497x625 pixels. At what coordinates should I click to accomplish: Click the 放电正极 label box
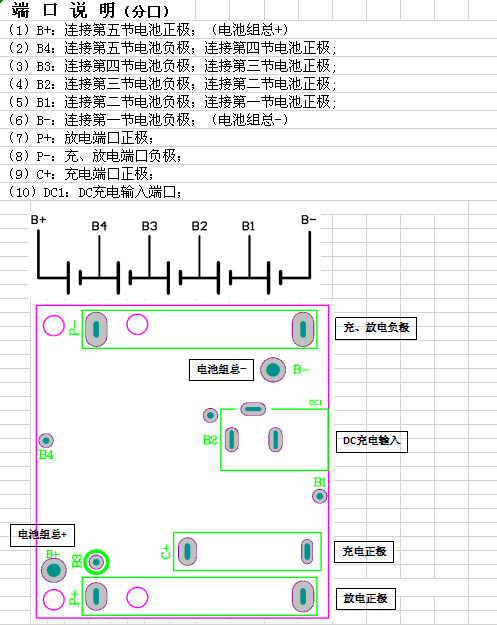(x=365, y=599)
